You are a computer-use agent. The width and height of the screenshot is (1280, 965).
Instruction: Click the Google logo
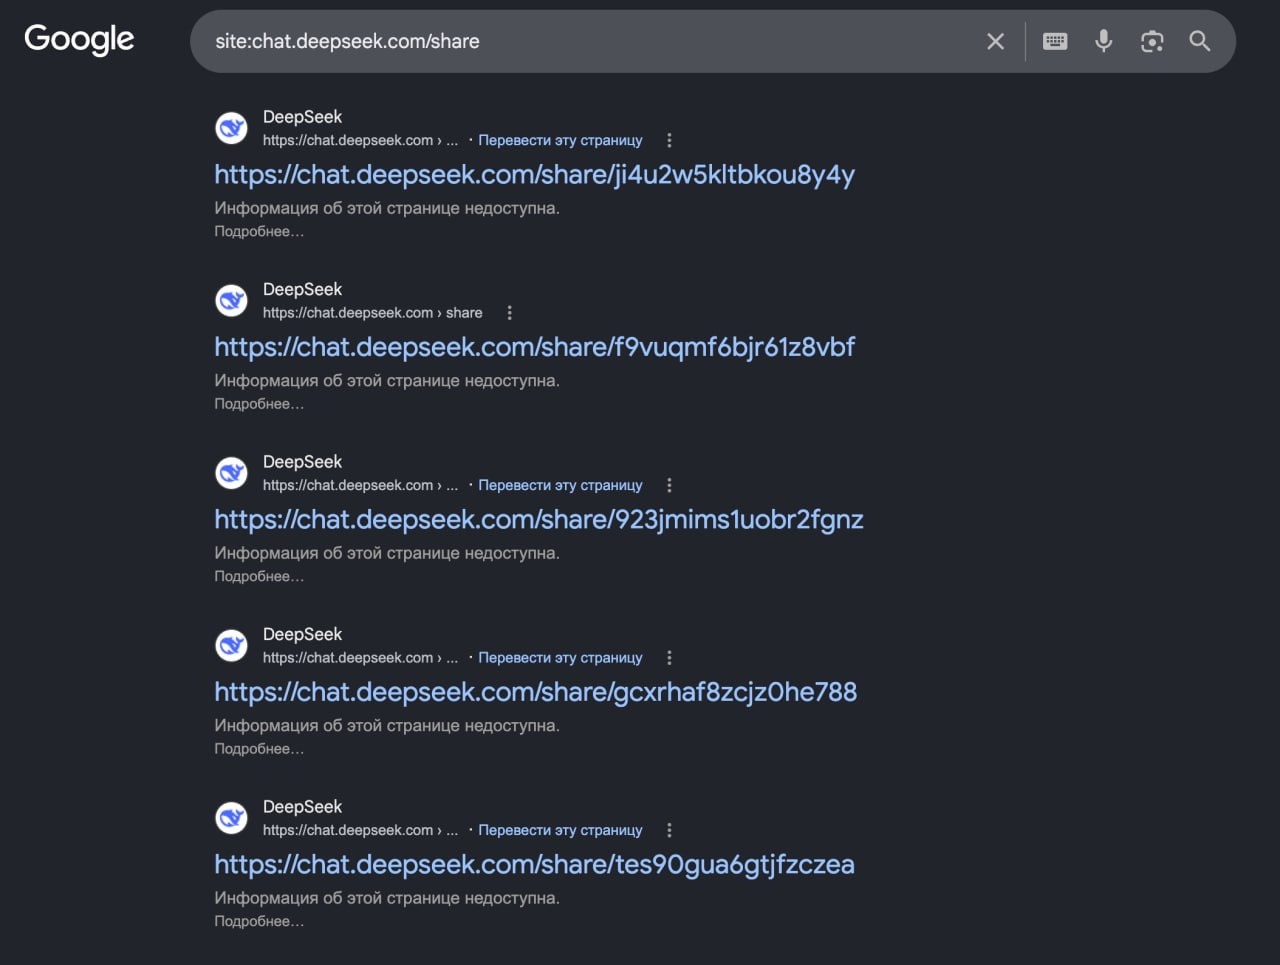(79, 40)
